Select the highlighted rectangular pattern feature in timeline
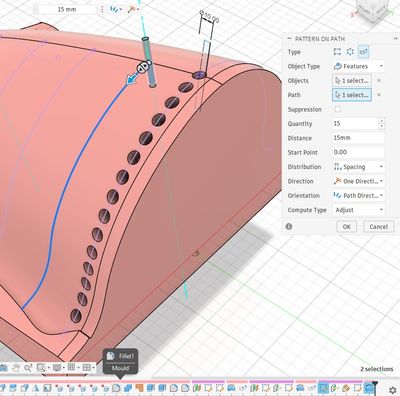400x396 pixels. point(323,388)
